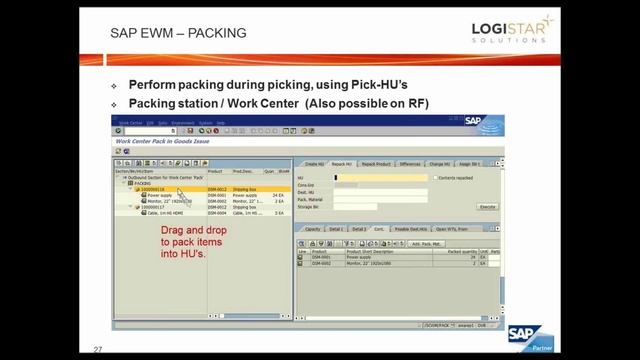Switch to the Repack Product tab
This screenshot has width=640, height=360.
376,164
